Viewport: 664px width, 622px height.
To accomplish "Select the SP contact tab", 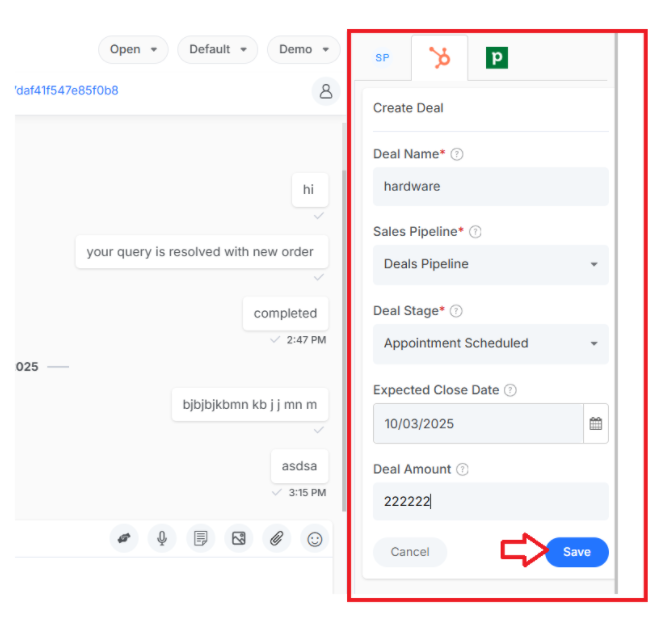I will (382, 58).
